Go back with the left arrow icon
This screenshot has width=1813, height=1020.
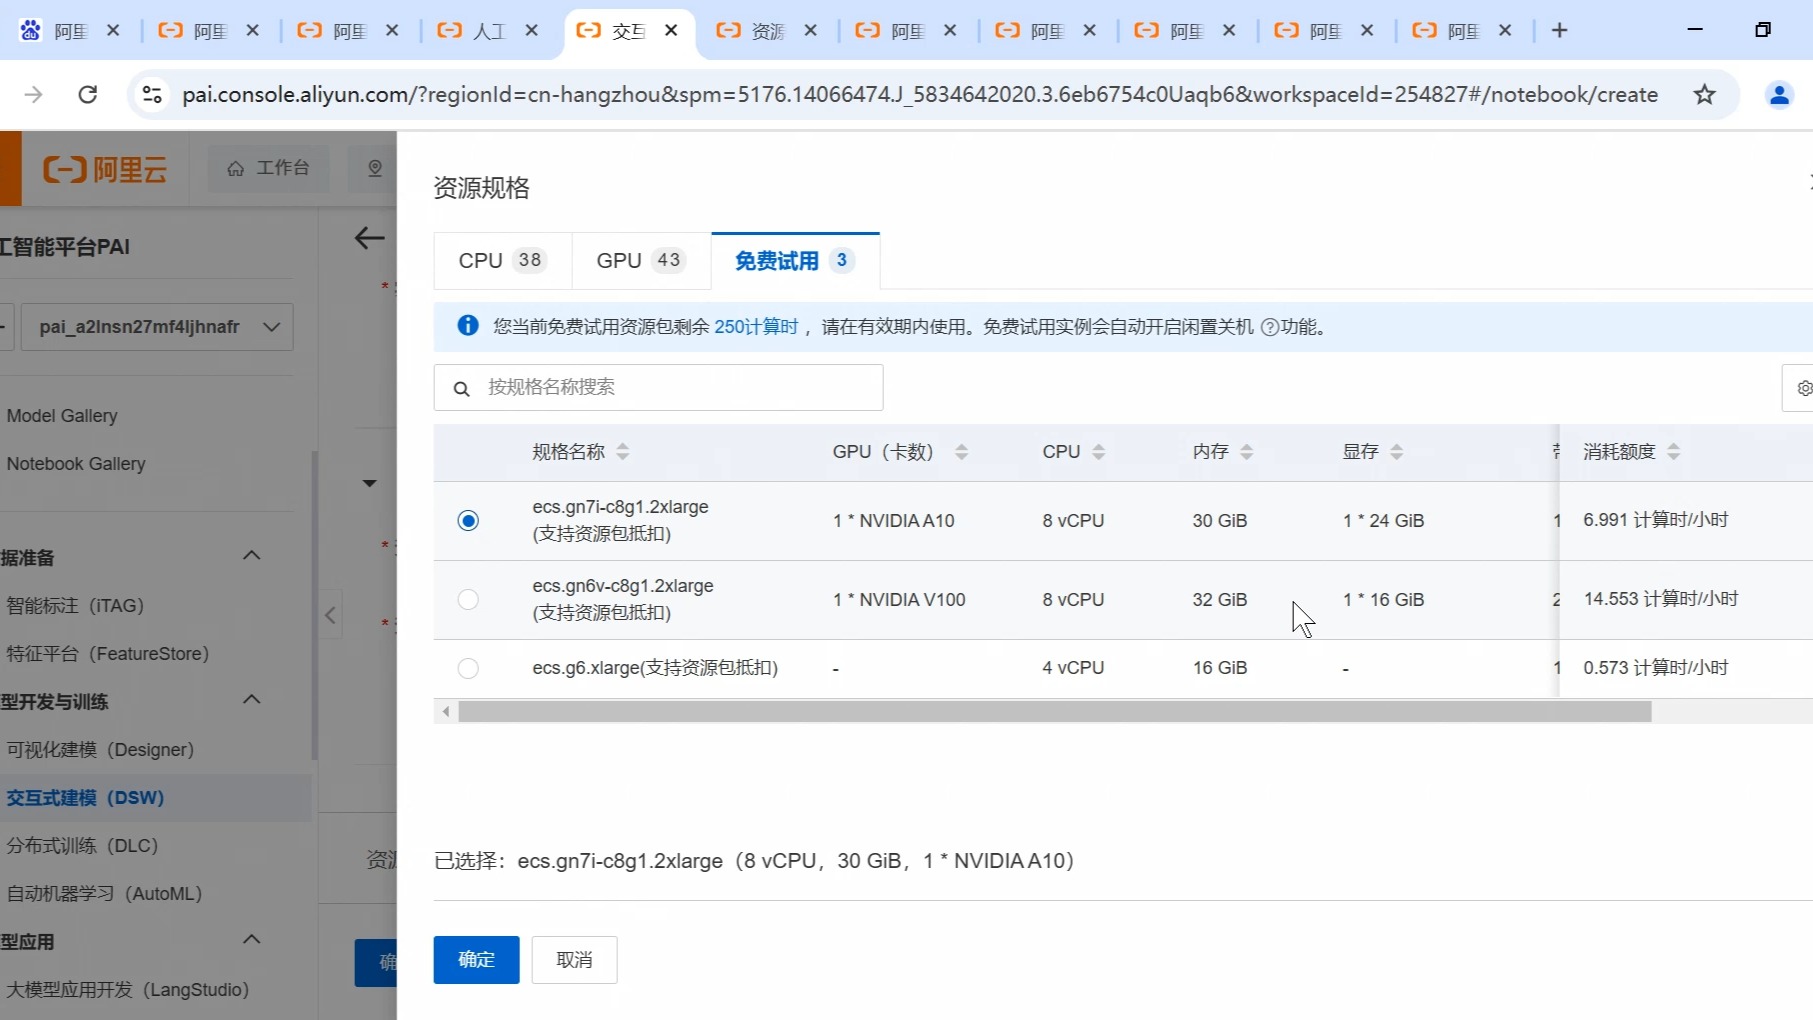(369, 238)
